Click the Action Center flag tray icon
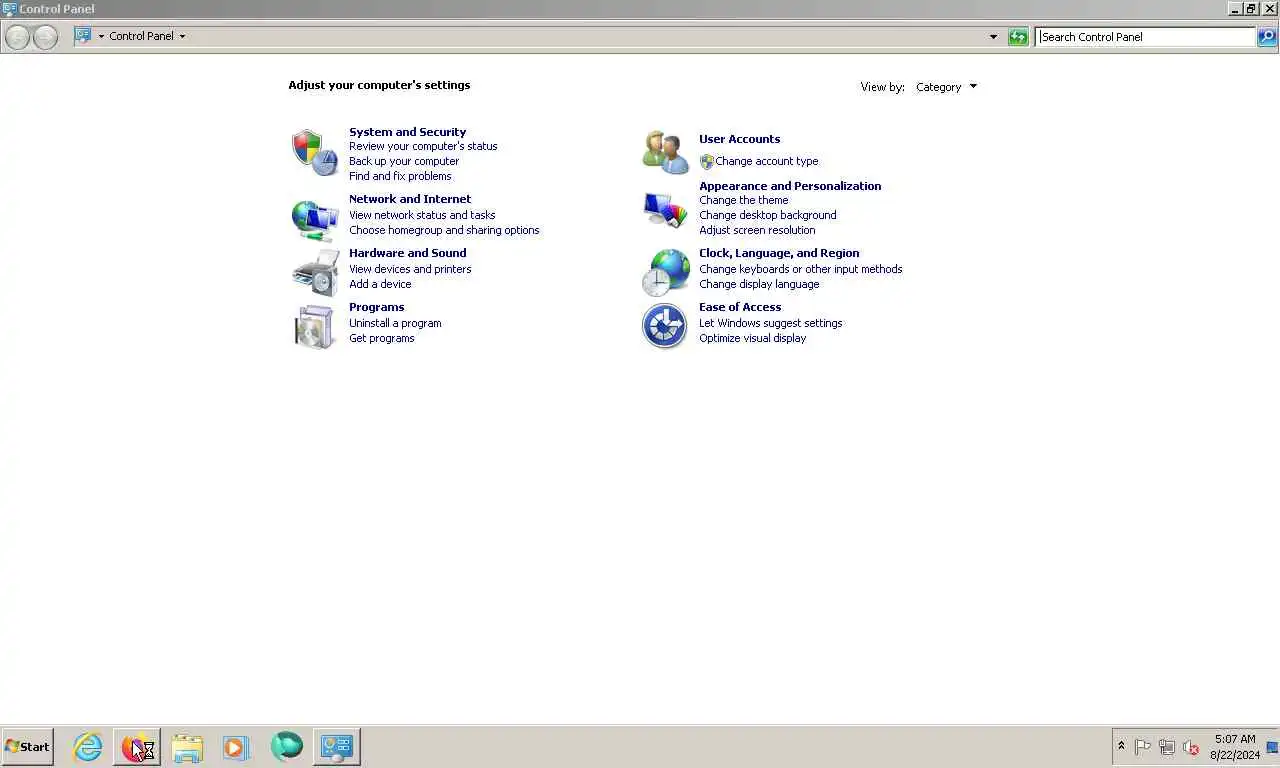Screen dimensions: 1280x768 pos(1143,747)
